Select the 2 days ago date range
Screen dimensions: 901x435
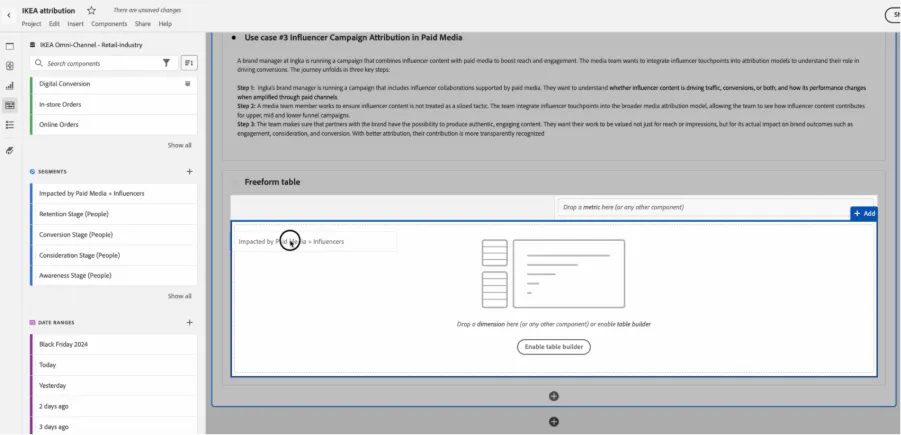coord(113,406)
